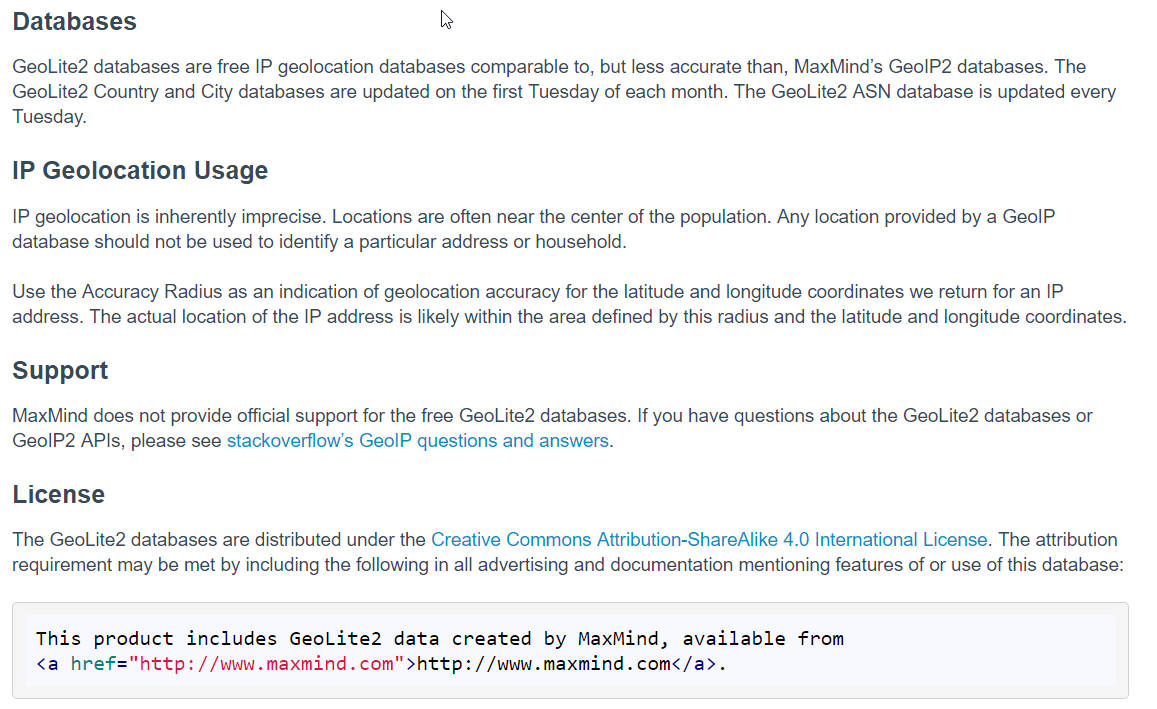The width and height of the screenshot is (1157, 709).
Task: Click the 'IP geolocation is inherently imprecise' sentence
Action: (170, 217)
